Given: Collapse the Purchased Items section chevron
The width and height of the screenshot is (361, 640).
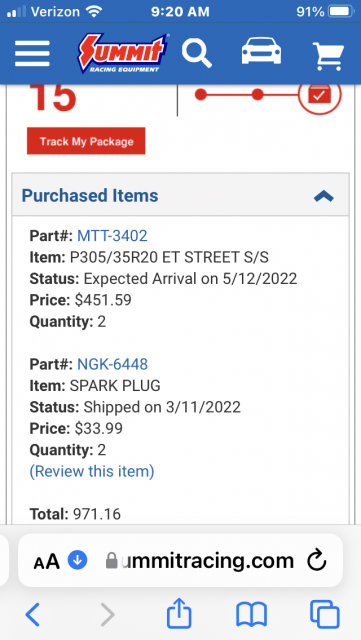Looking at the screenshot, I should [x=324, y=196].
